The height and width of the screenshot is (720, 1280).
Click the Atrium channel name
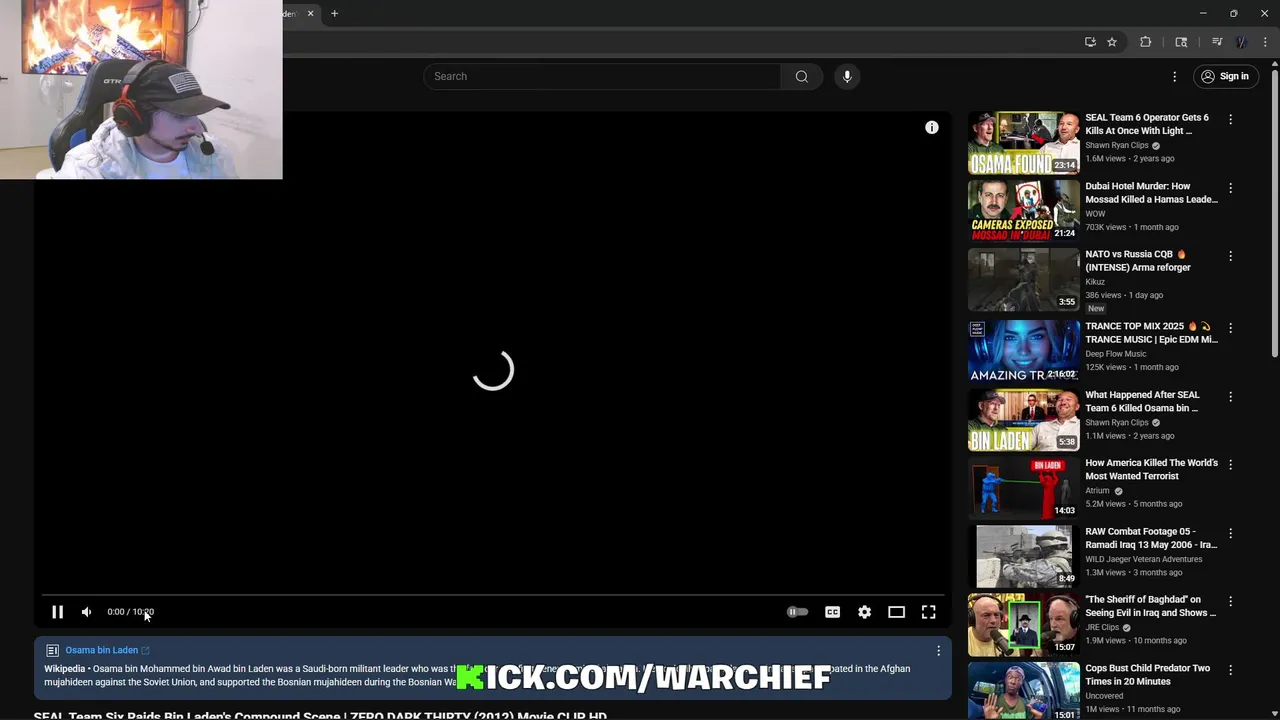point(1097,491)
